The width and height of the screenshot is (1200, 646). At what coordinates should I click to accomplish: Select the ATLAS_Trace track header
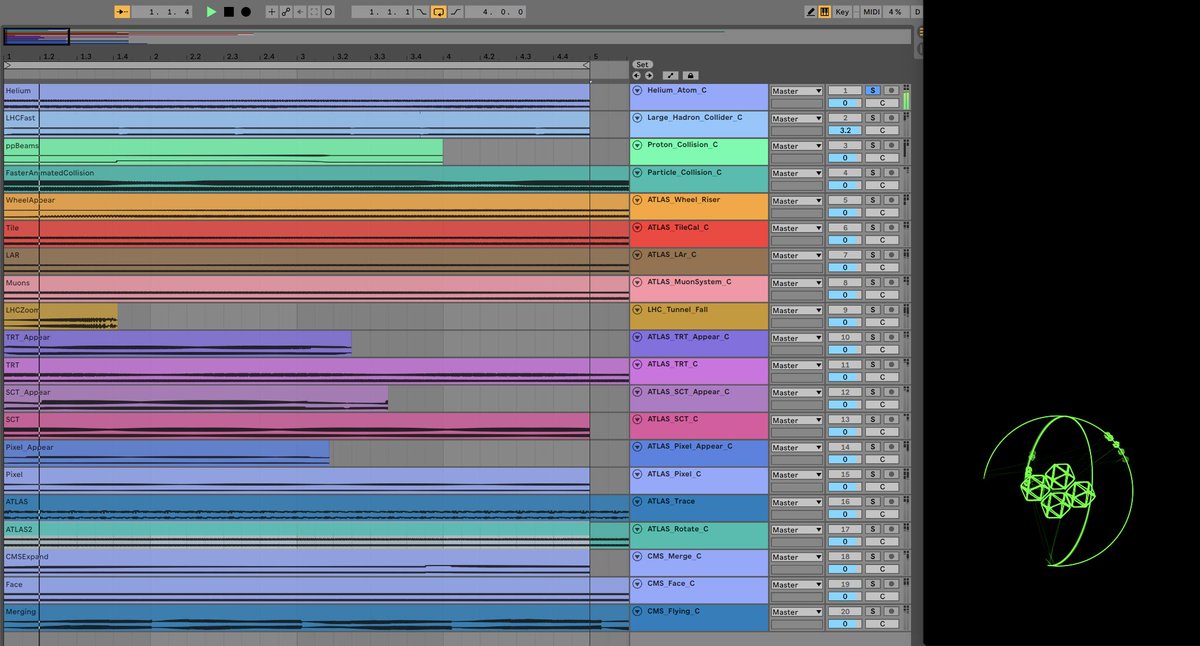coord(698,508)
